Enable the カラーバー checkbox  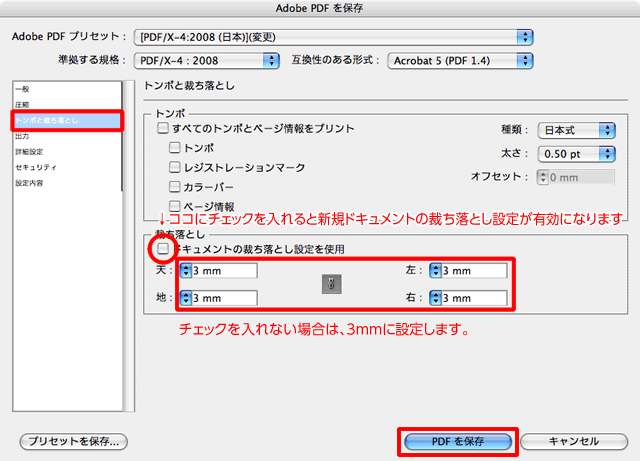click(175, 187)
